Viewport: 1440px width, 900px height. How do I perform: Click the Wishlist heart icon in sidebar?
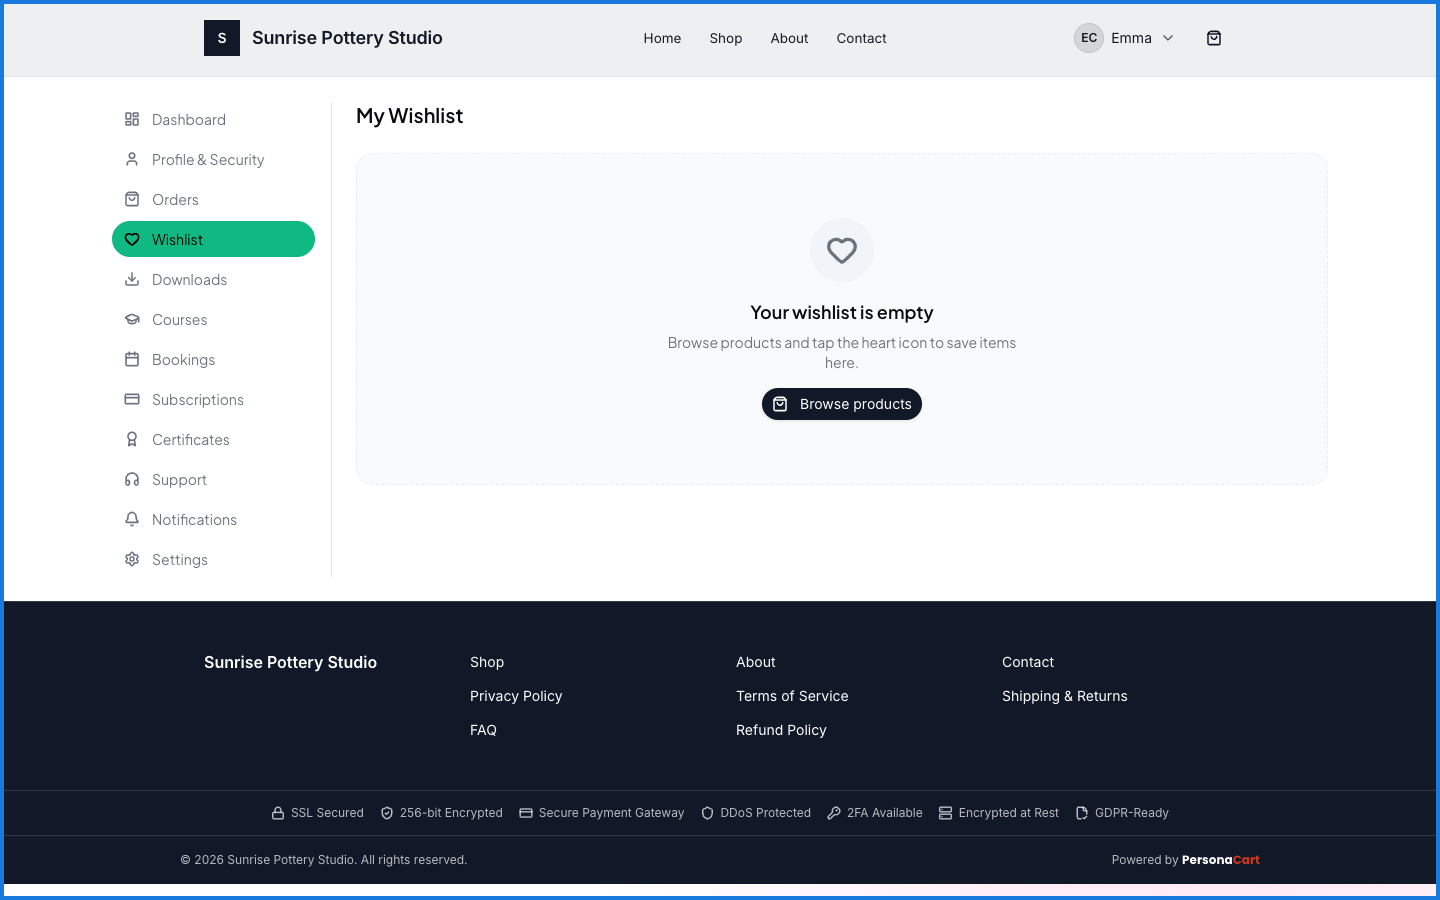[132, 239]
